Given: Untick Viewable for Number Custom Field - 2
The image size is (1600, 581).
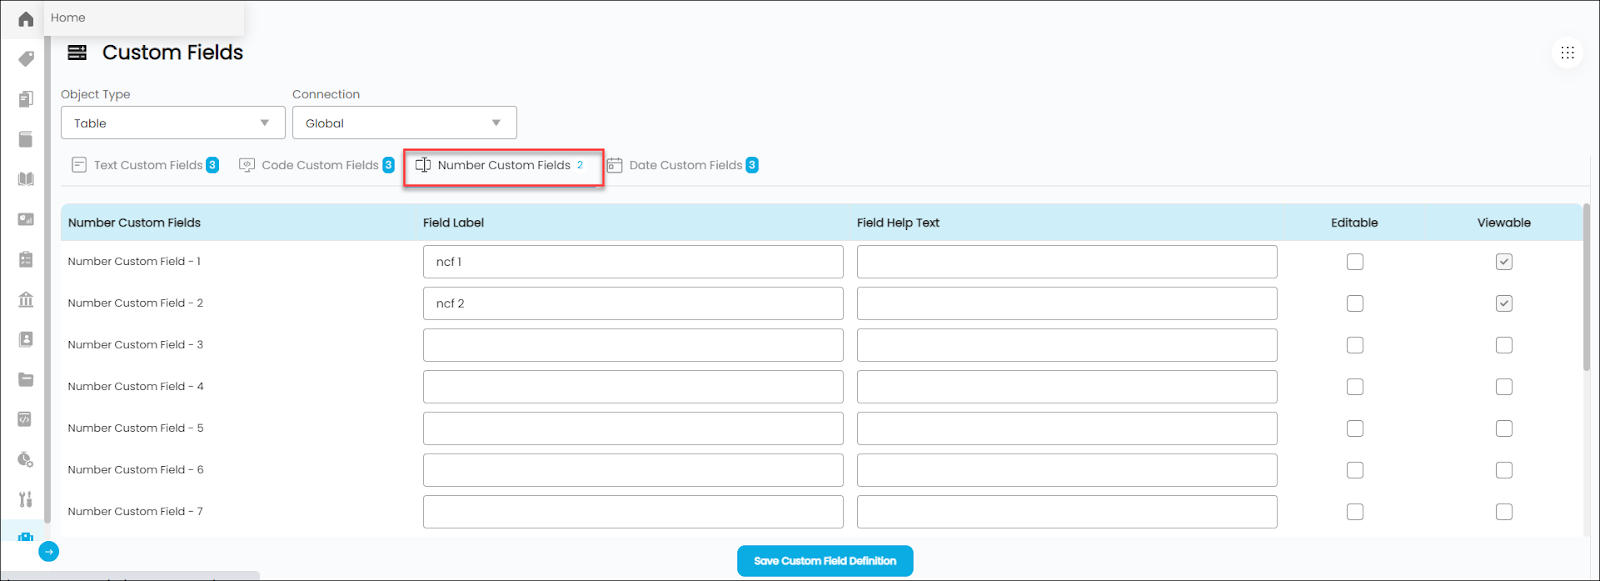Looking at the screenshot, I should tap(1504, 303).
